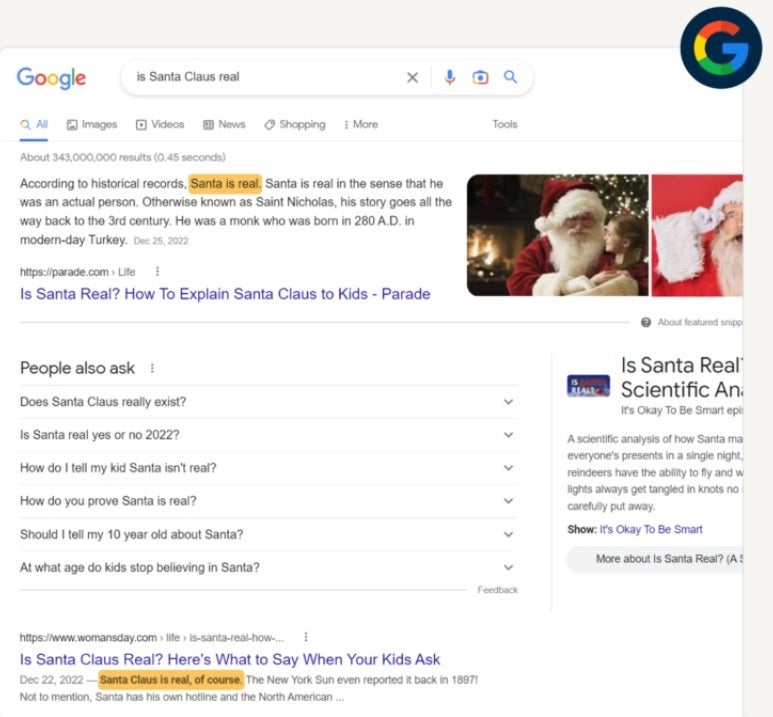
Task: Open the Shopping tab
Action: 295,124
